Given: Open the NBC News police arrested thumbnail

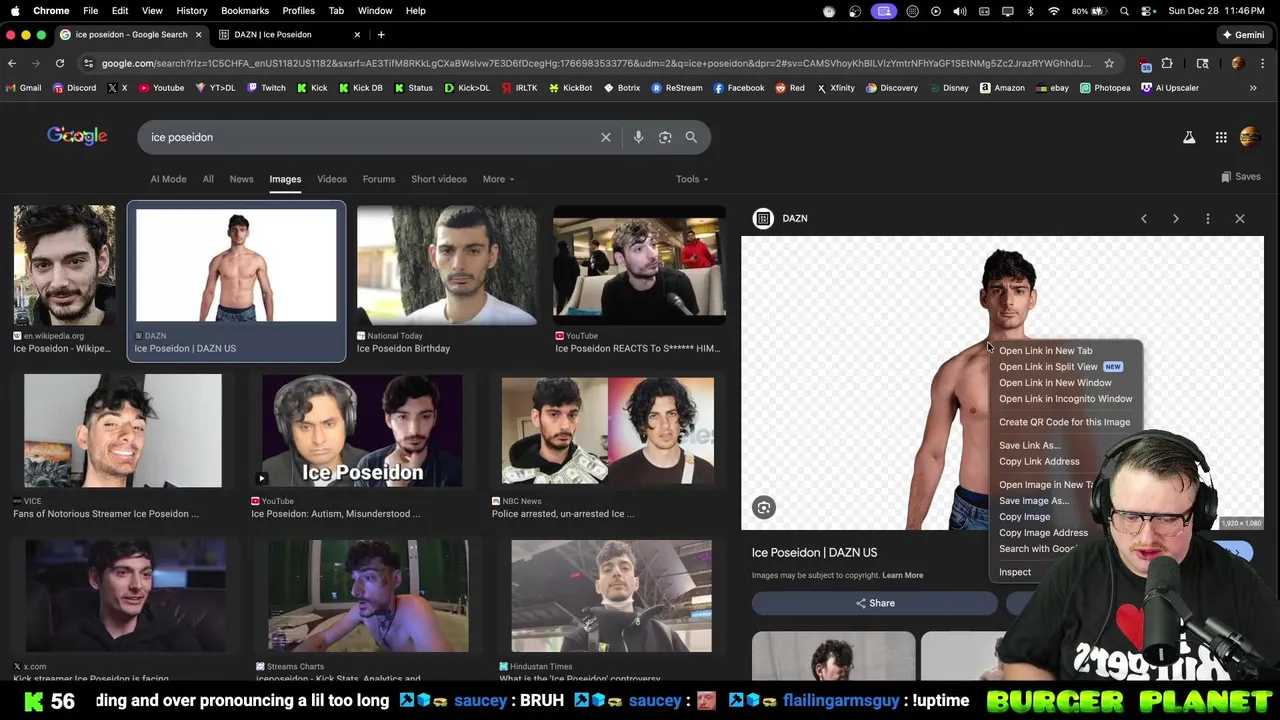Looking at the screenshot, I should [x=608, y=431].
